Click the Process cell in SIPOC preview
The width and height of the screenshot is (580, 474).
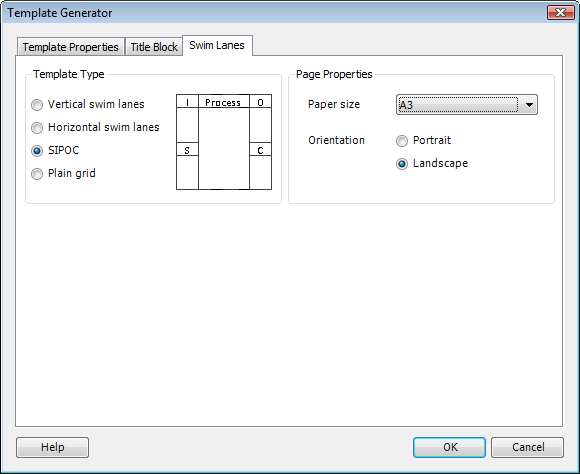pyautogui.click(x=223, y=102)
